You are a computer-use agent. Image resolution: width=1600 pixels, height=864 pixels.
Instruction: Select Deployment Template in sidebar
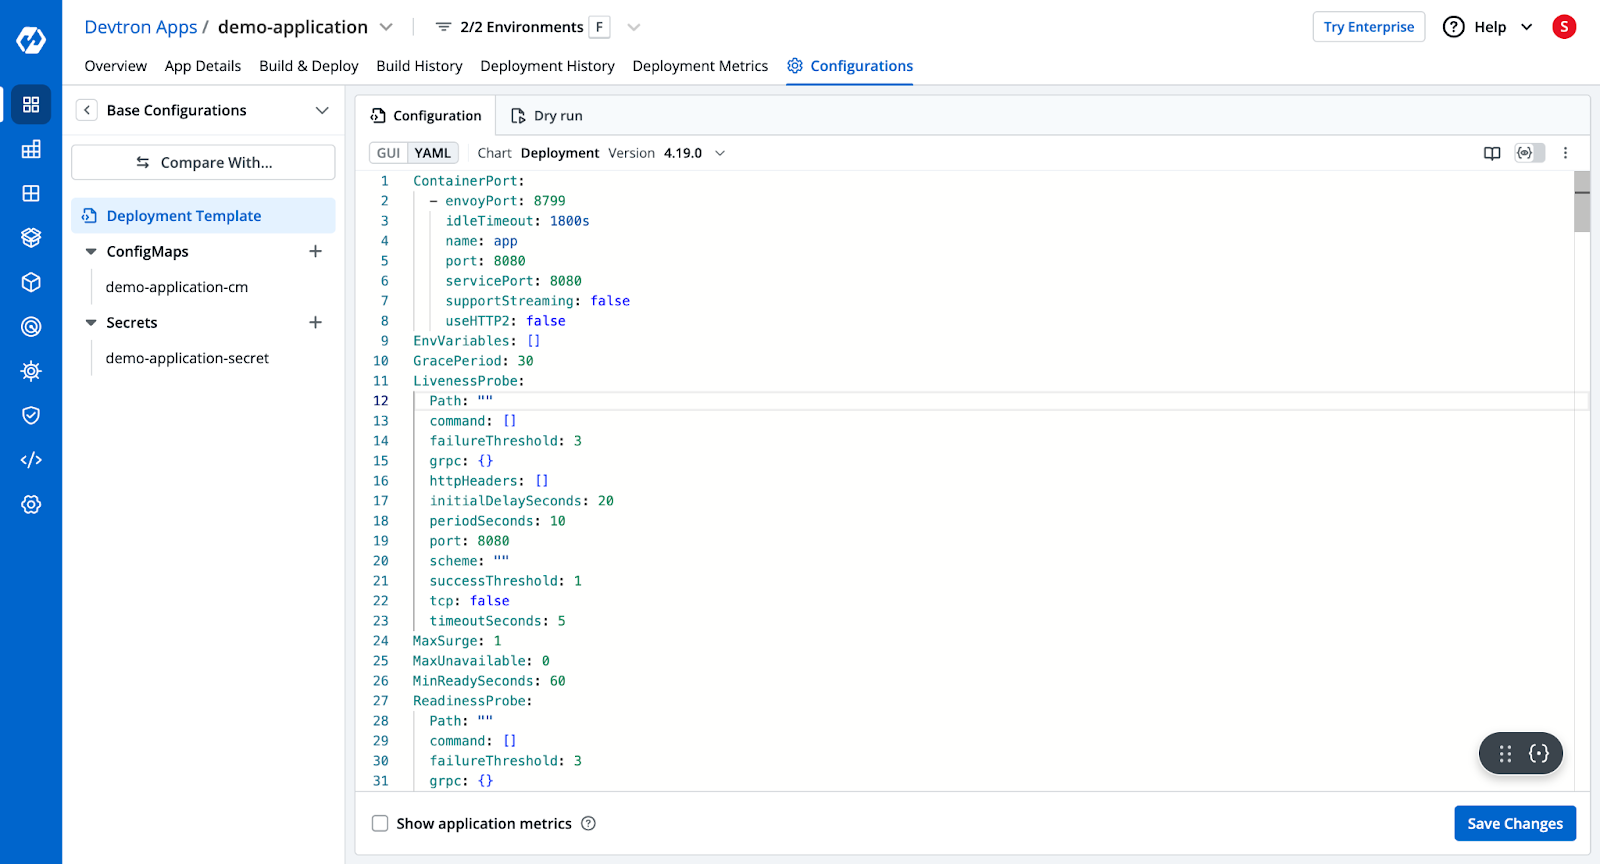(x=203, y=215)
